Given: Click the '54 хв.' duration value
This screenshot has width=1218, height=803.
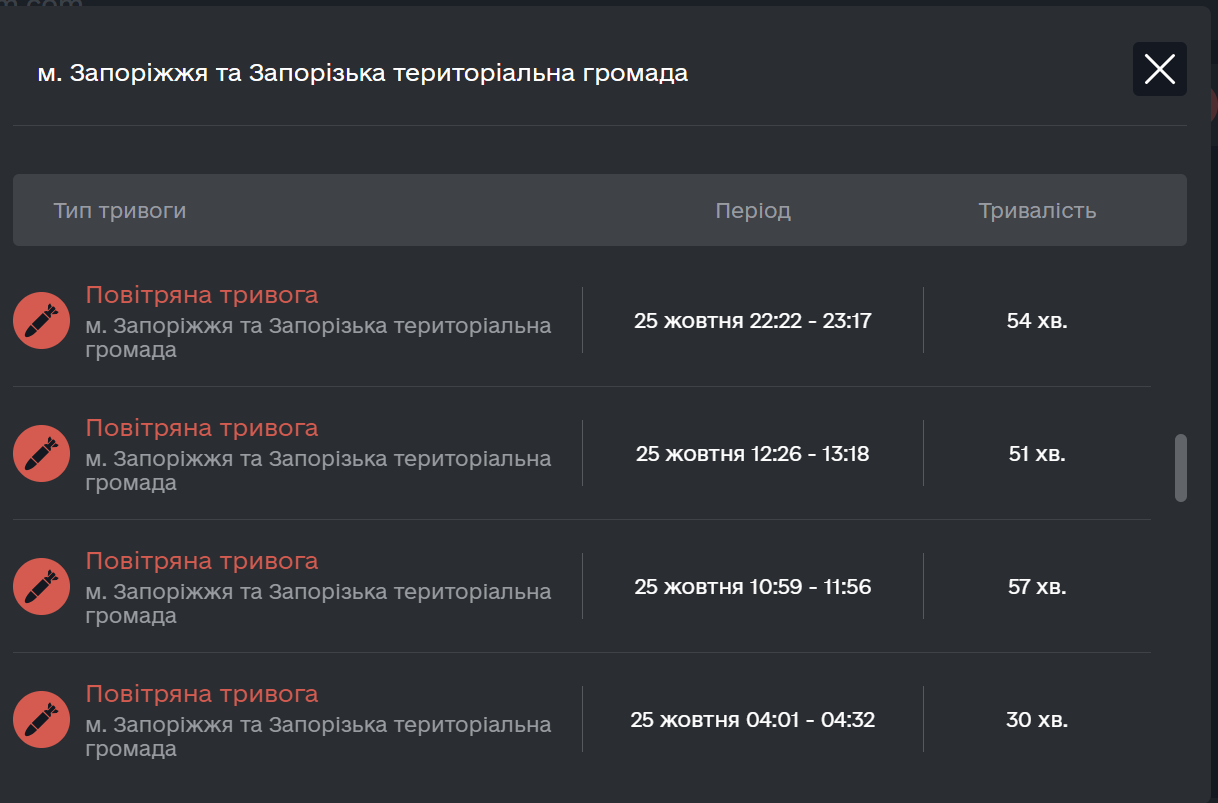Looking at the screenshot, I should click(x=1037, y=321).
